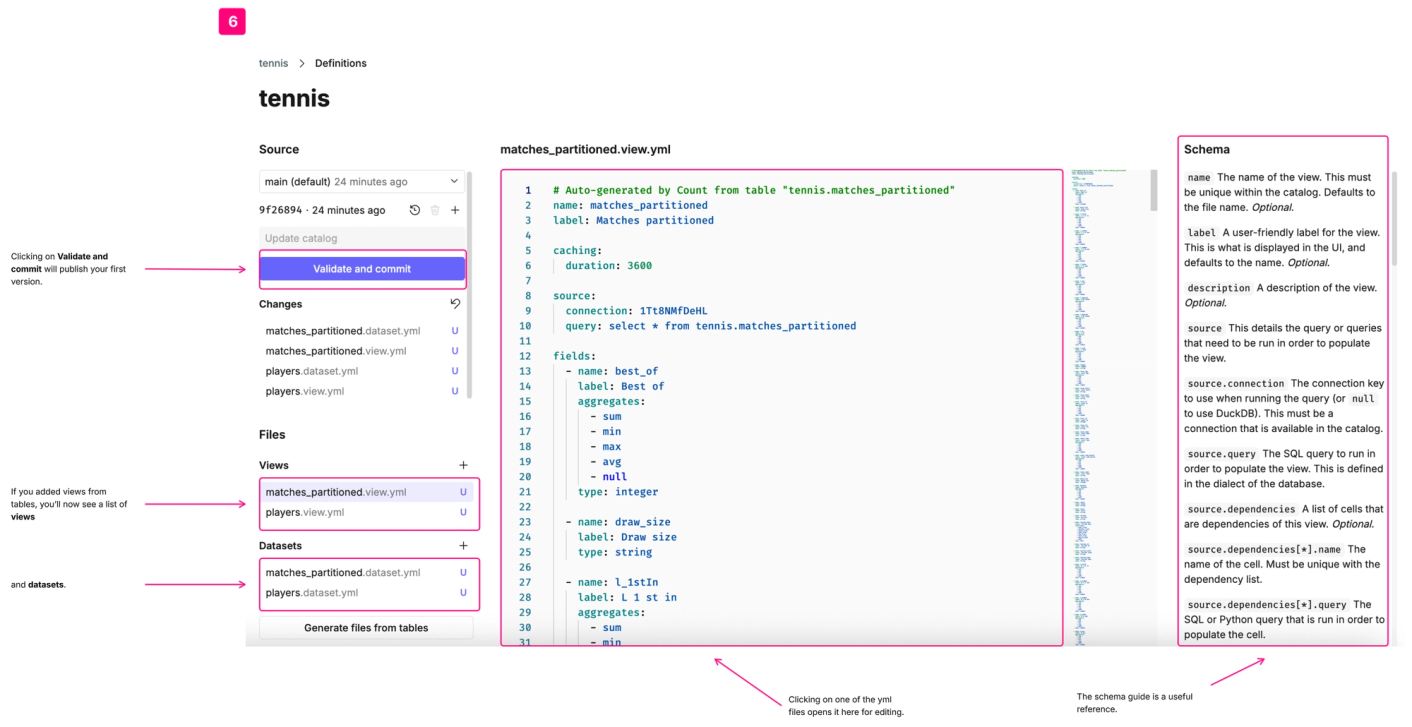This screenshot has width=1412, height=727.
Task: Click the trash icon beside commit 9f26894
Action: click(x=435, y=210)
